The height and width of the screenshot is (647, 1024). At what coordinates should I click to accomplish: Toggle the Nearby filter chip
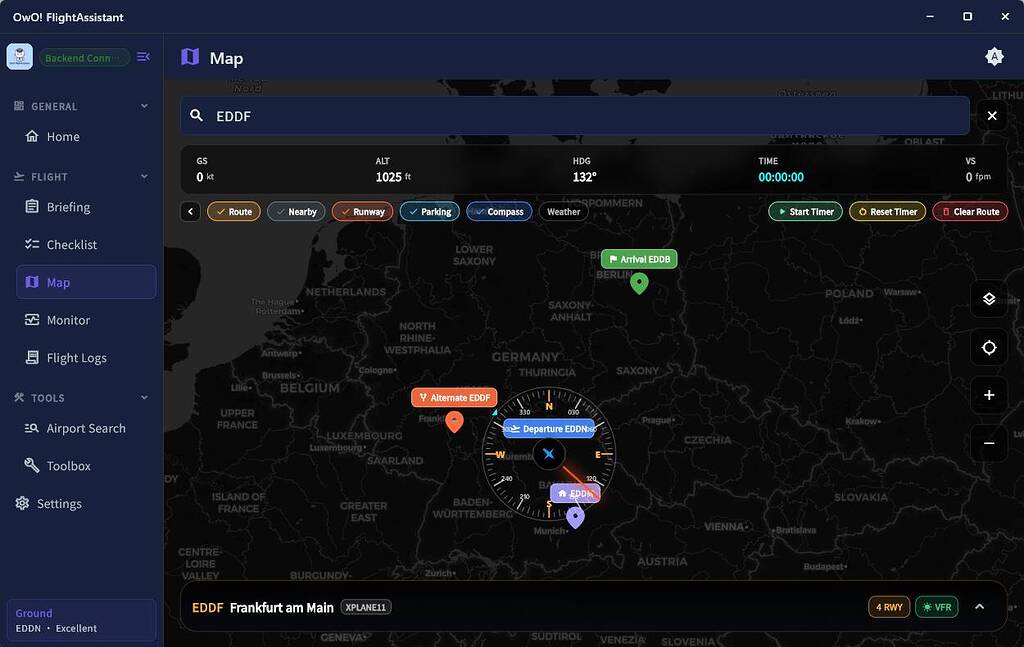click(x=296, y=212)
